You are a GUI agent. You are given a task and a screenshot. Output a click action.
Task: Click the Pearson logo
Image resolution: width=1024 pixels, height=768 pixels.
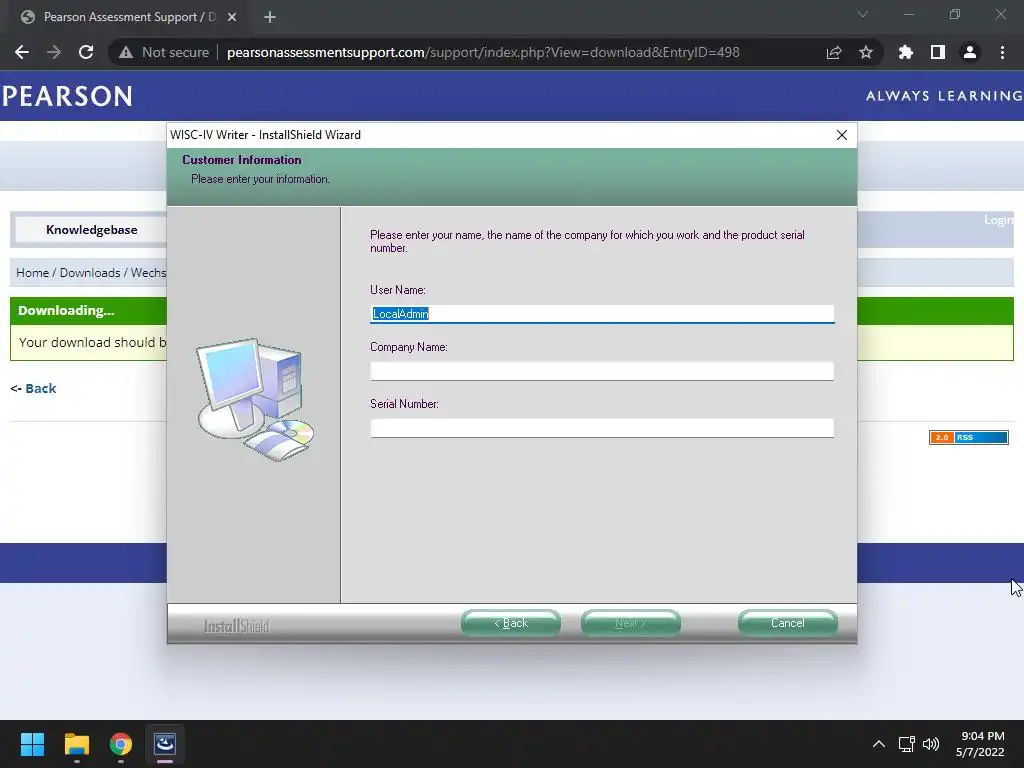[67, 97]
